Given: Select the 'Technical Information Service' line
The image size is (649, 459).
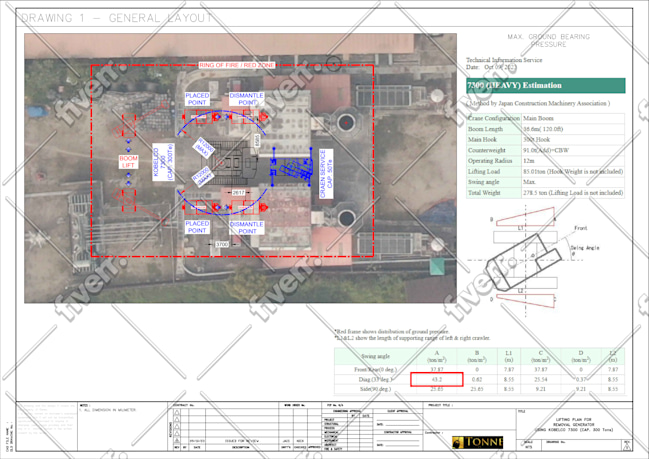Looking at the screenshot, I should (x=504, y=60).
